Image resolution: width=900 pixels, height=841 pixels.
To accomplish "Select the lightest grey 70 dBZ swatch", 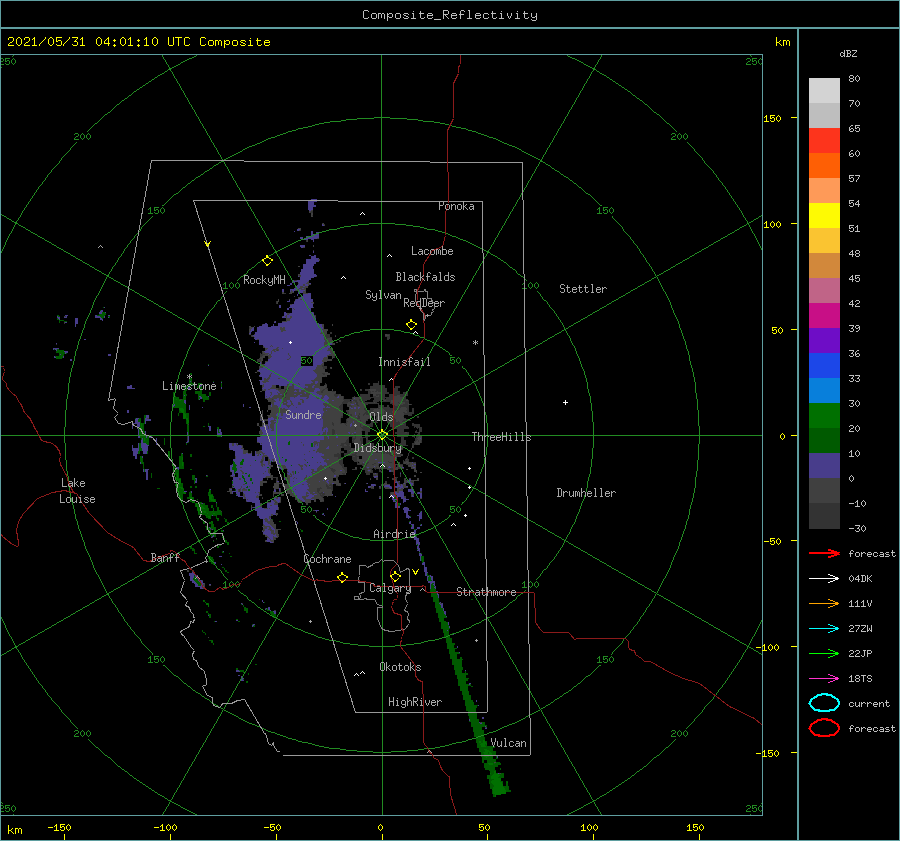I will coord(824,91).
